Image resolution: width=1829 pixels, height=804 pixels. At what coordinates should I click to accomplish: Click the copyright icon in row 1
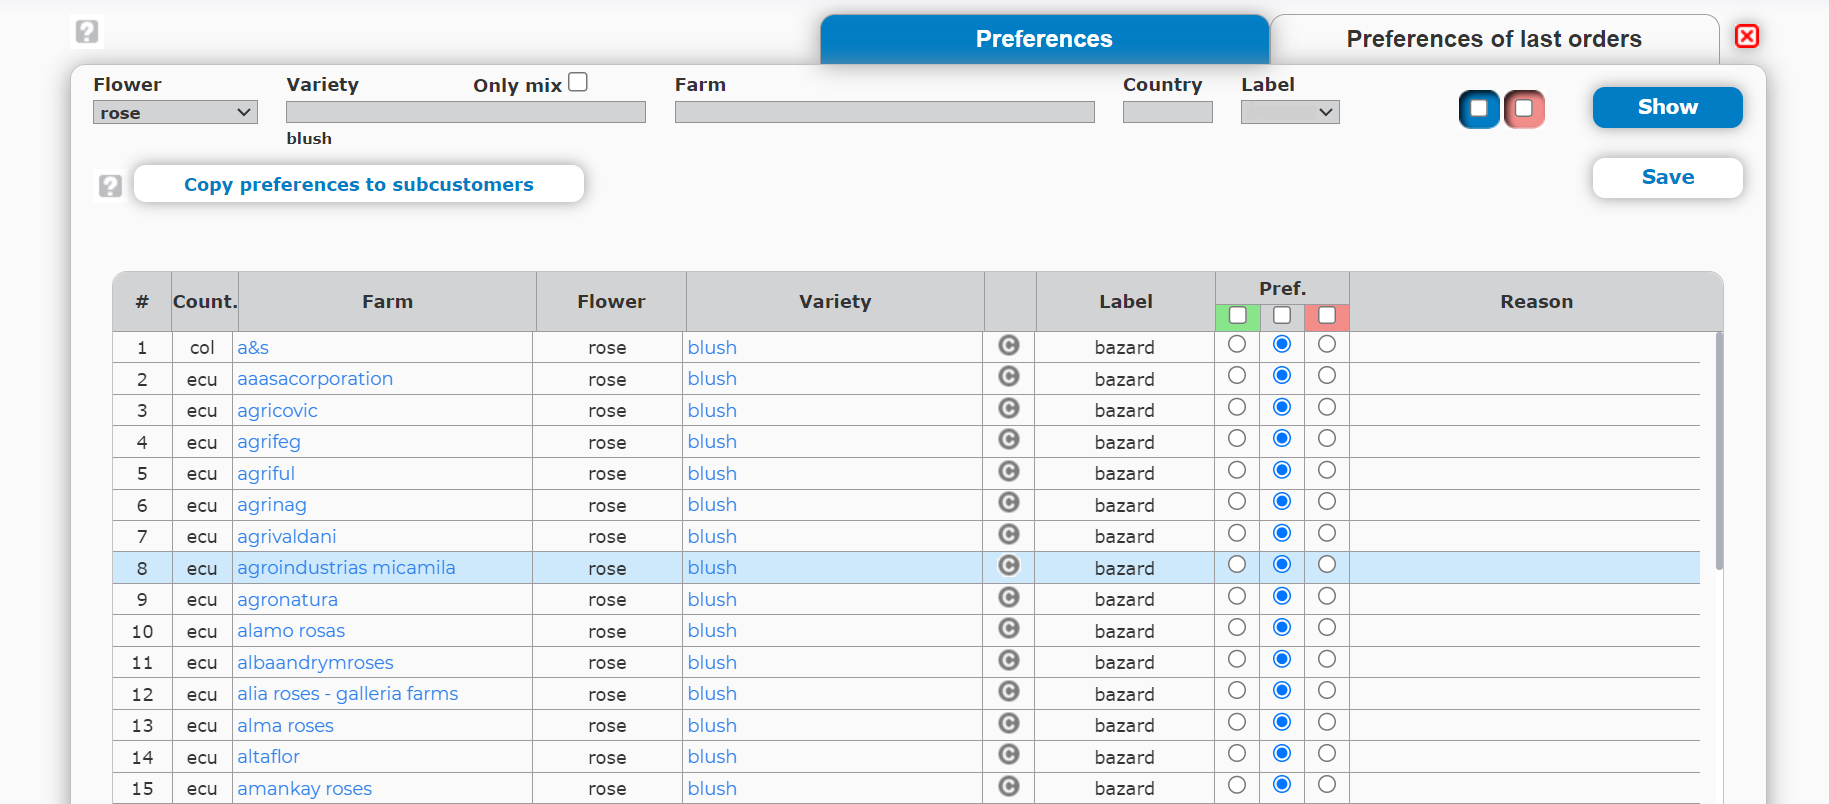coord(1009,345)
